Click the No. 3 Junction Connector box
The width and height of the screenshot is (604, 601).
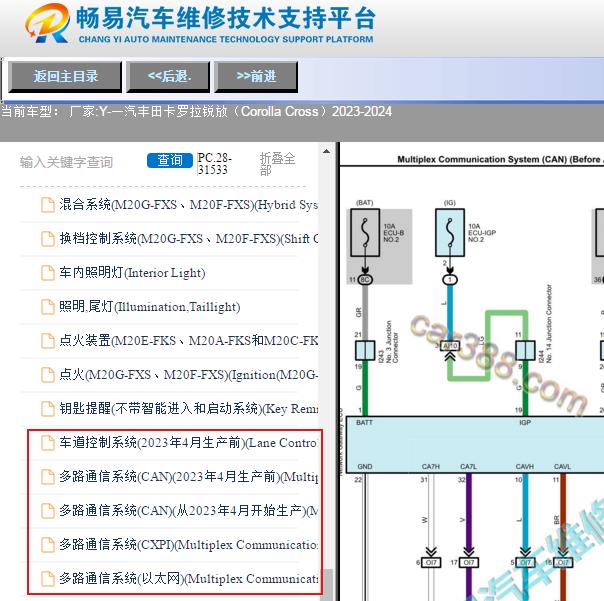(x=365, y=350)
